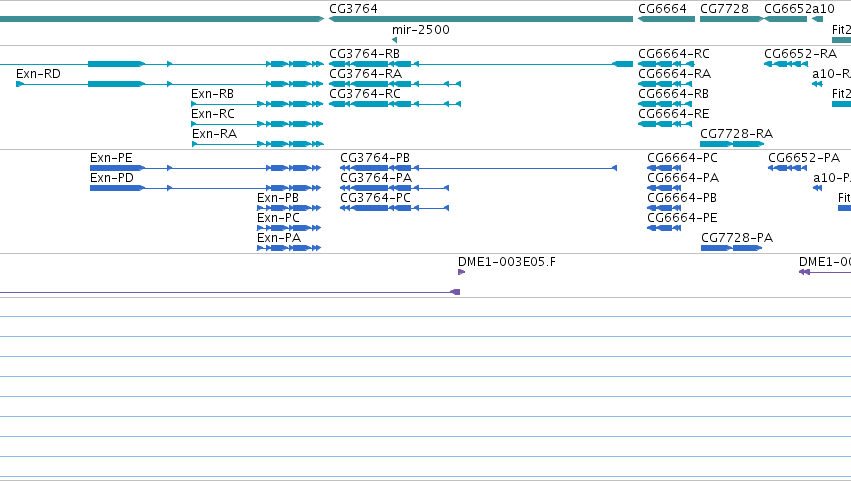Select protein CG3764-PC label
The height and width of the screenshot is (481, 851).
click(376, 198)
